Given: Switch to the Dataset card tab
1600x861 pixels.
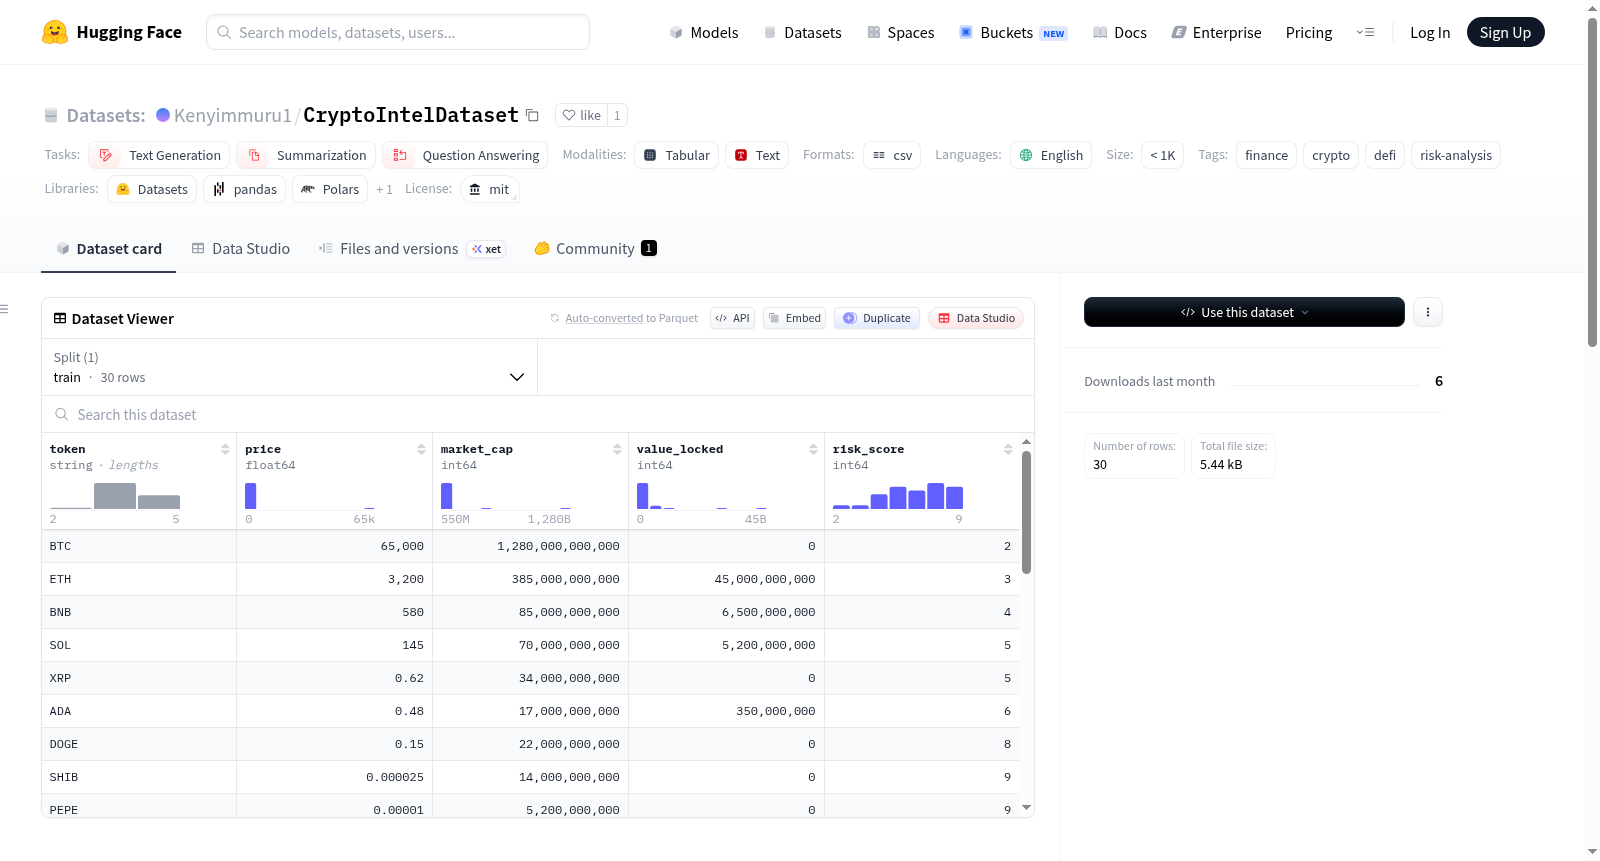Looking at the screenshot, I should tap(109, 249).
